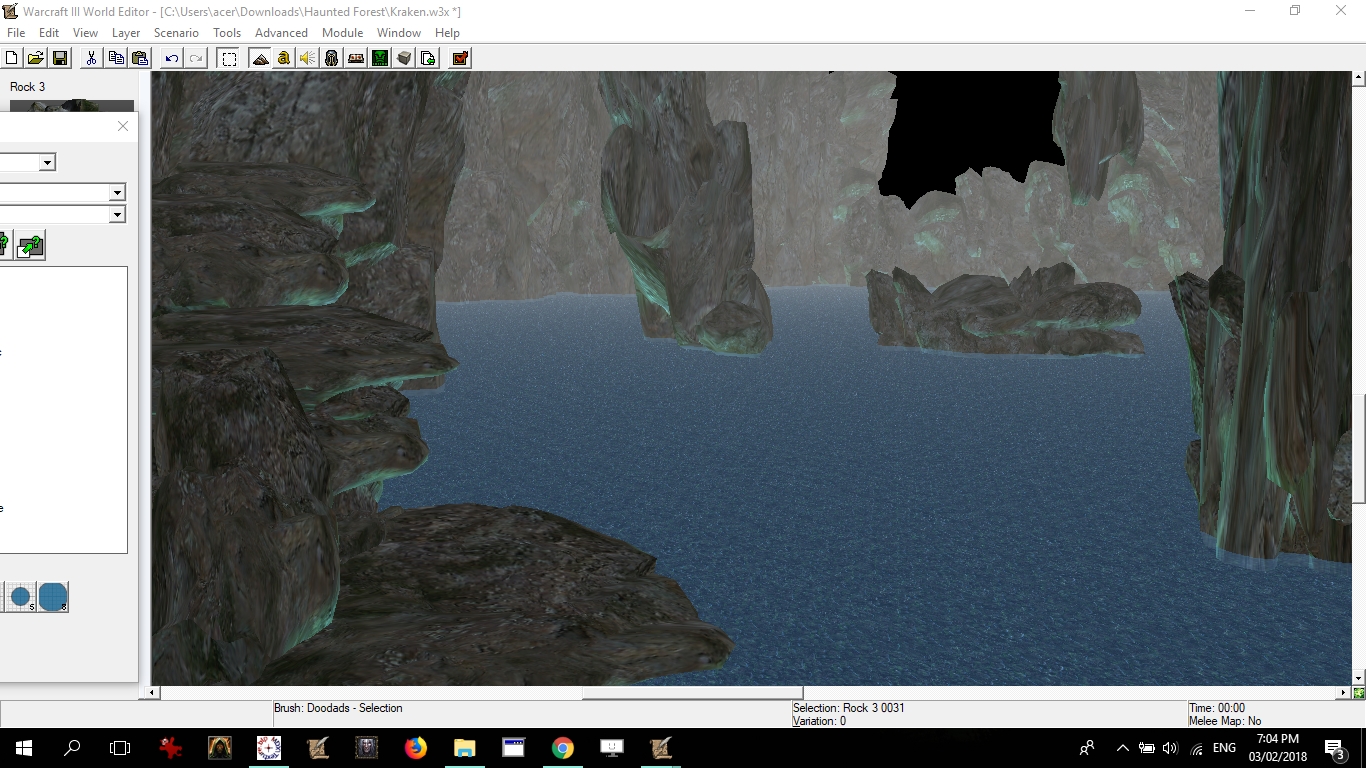Click 'Selection: Rock 3 0031' status text
This screenshot has height=768, width=1366.
tap(849, 708)
